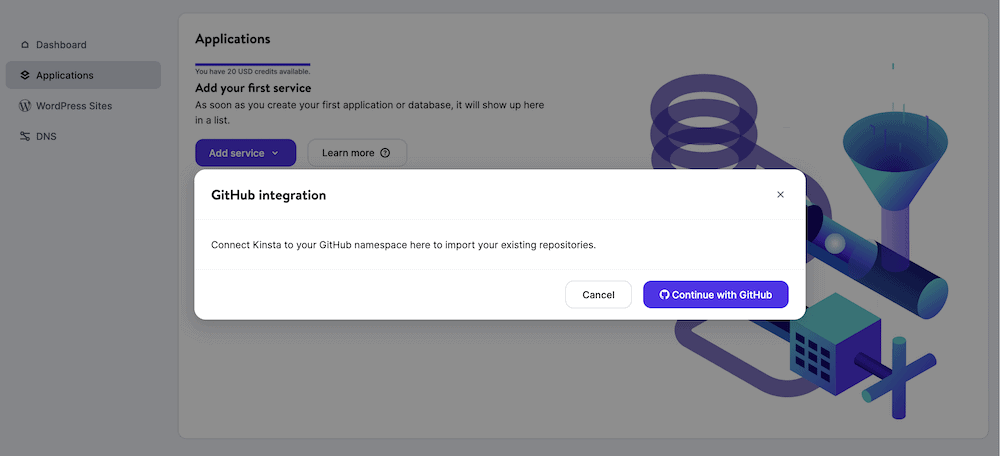Click the DNS routing icon in sidebar

pyautogui.click(x=25, y=136)
